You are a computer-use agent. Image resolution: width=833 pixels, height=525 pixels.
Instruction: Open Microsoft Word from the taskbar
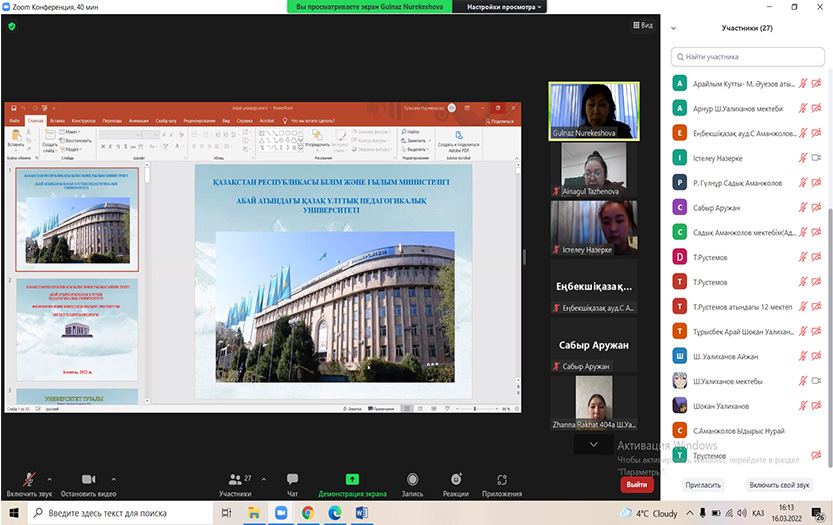click(x=361, y=513)
